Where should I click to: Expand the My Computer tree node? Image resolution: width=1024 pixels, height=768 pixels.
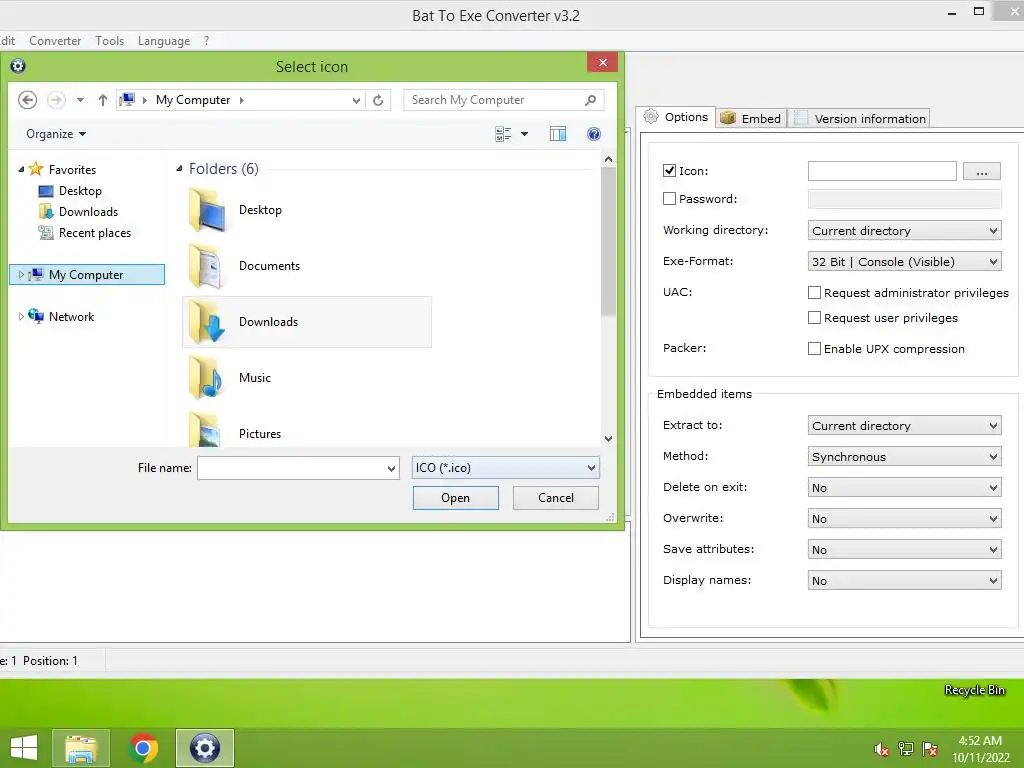tap(21, 275)
